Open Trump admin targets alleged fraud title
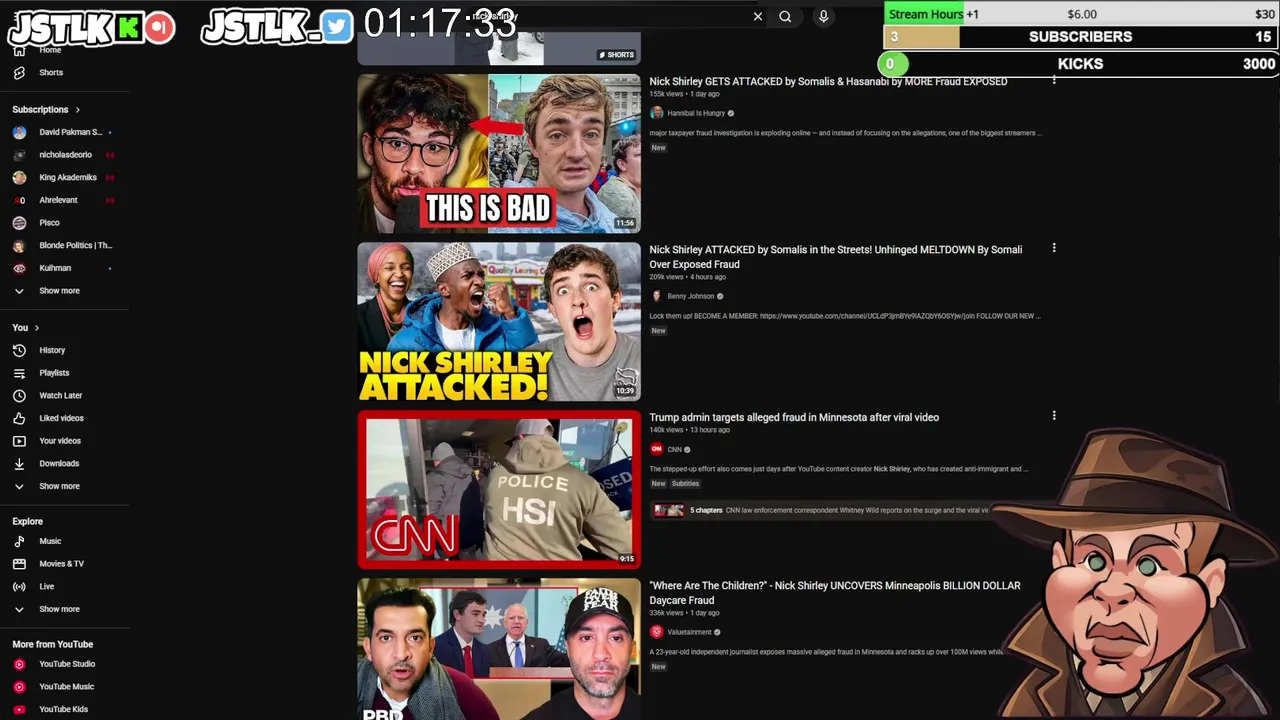This screenshot has height=720, width=1280. (794, 417)
